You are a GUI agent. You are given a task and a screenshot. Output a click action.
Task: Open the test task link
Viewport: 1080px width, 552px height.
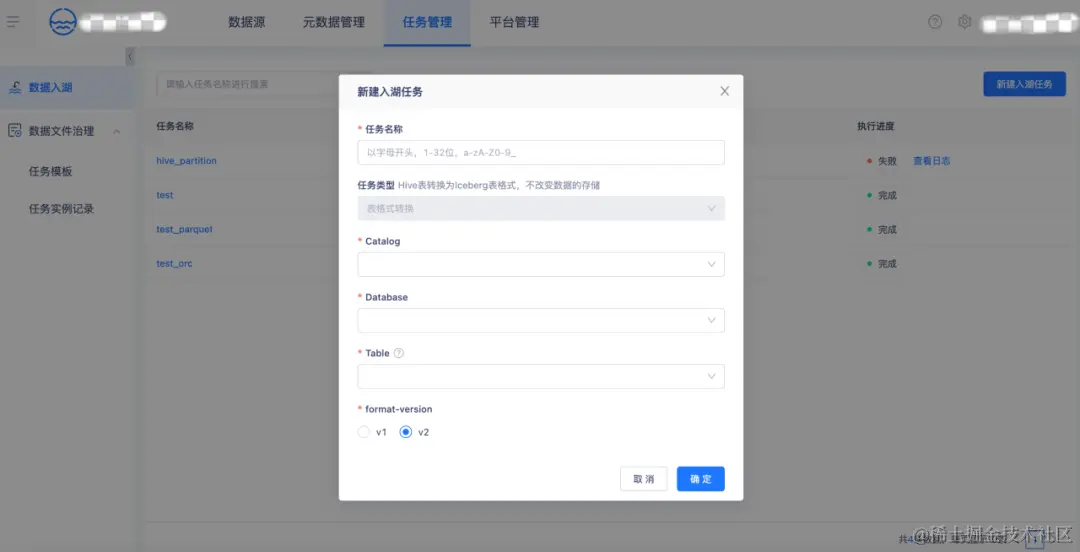[x=165, y=195]
